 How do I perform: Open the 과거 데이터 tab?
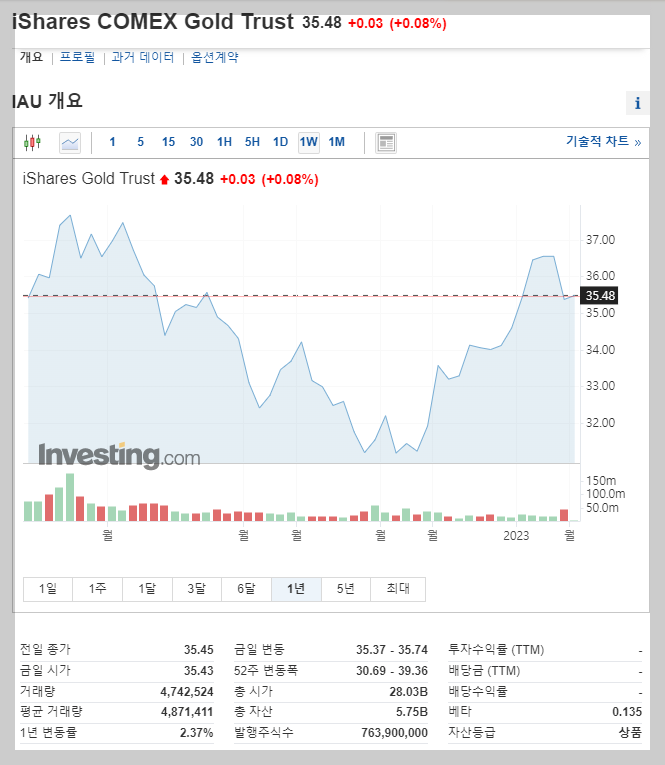(142, 57)
